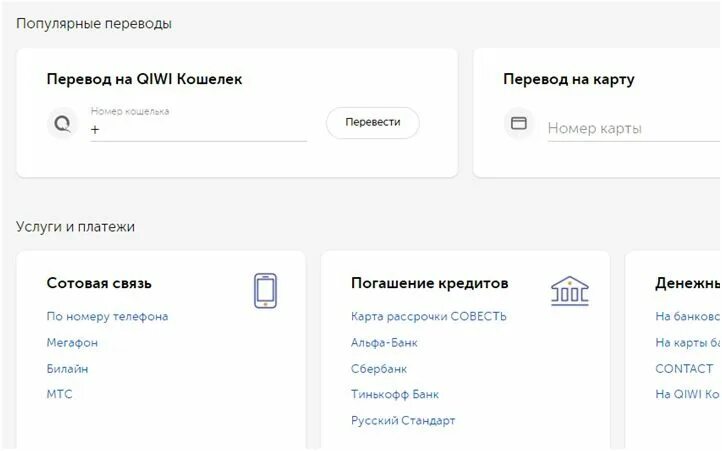
Task: Open the CONTACT money transfer link
Action: 684,369
